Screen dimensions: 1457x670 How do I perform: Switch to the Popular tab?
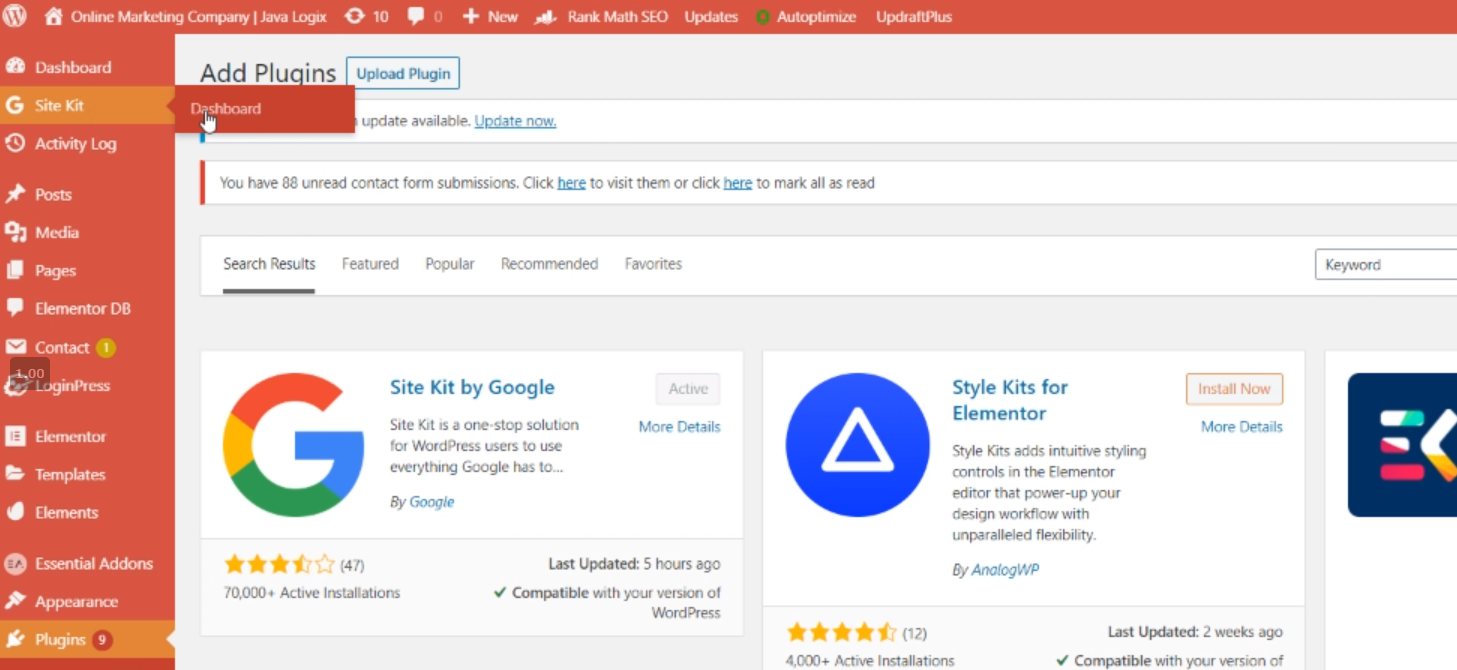[x=450, y=264]
